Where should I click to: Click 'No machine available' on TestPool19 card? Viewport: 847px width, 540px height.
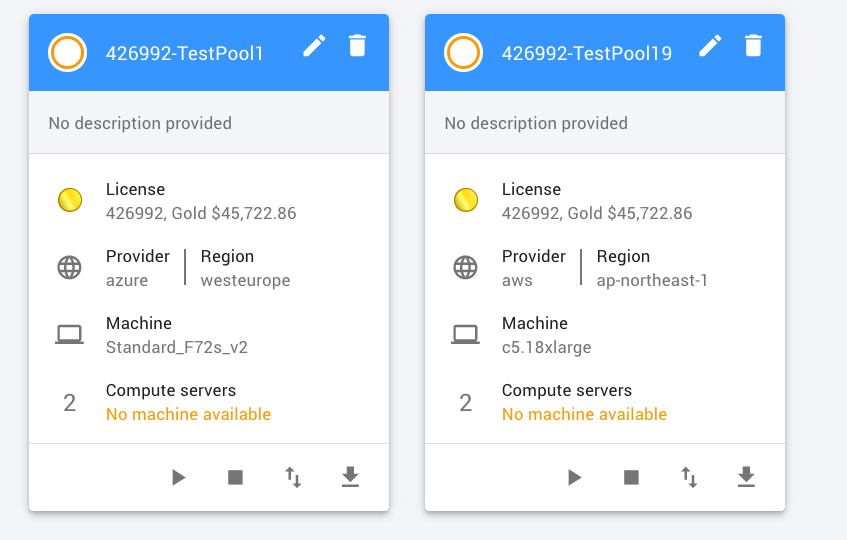pyautogui.click(x=584, y=414)
